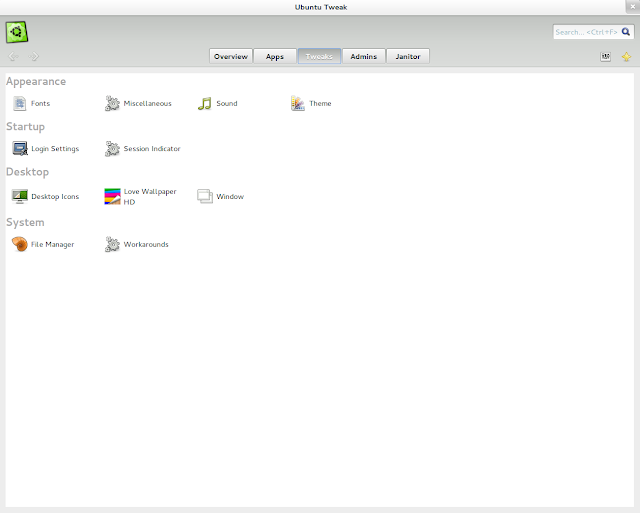
Task: Open the Love Wallpaper HD icon
Action: [x=112, y=196]
